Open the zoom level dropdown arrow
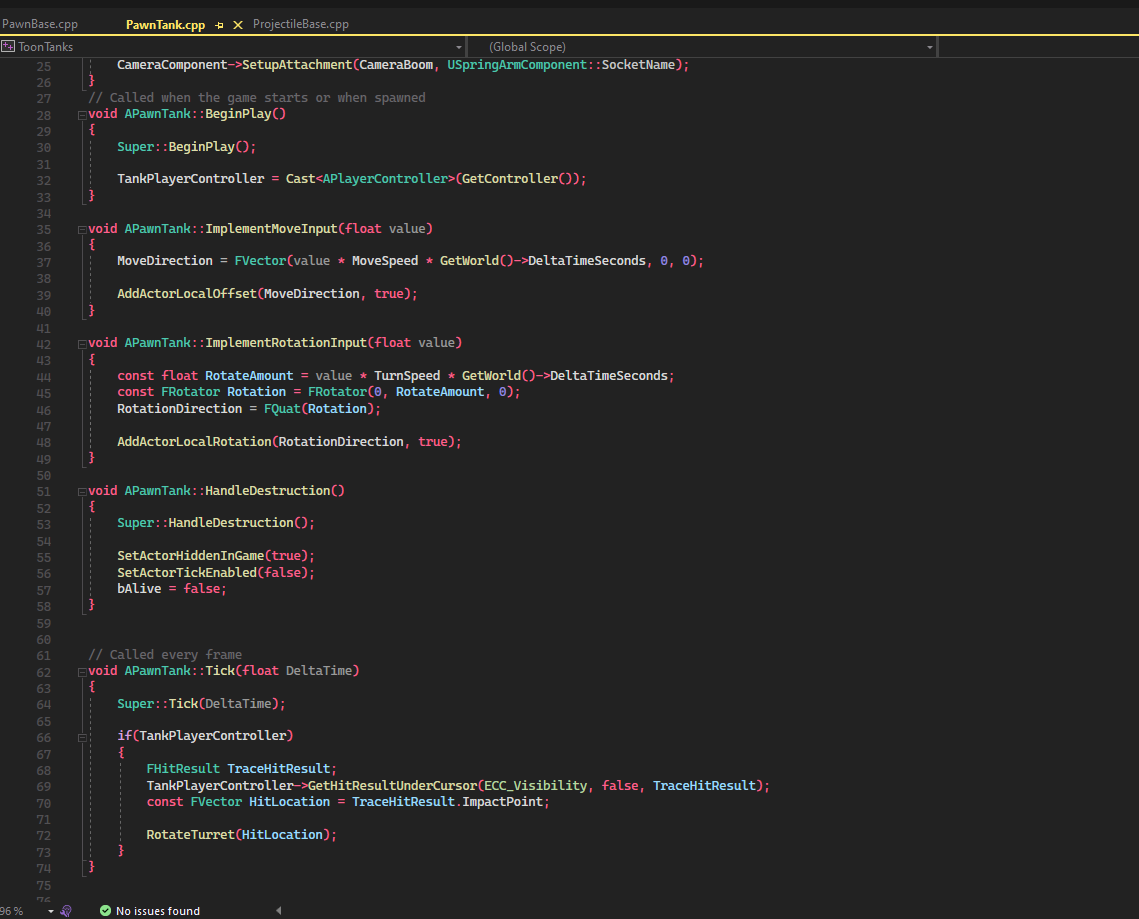 click(50, 911)
